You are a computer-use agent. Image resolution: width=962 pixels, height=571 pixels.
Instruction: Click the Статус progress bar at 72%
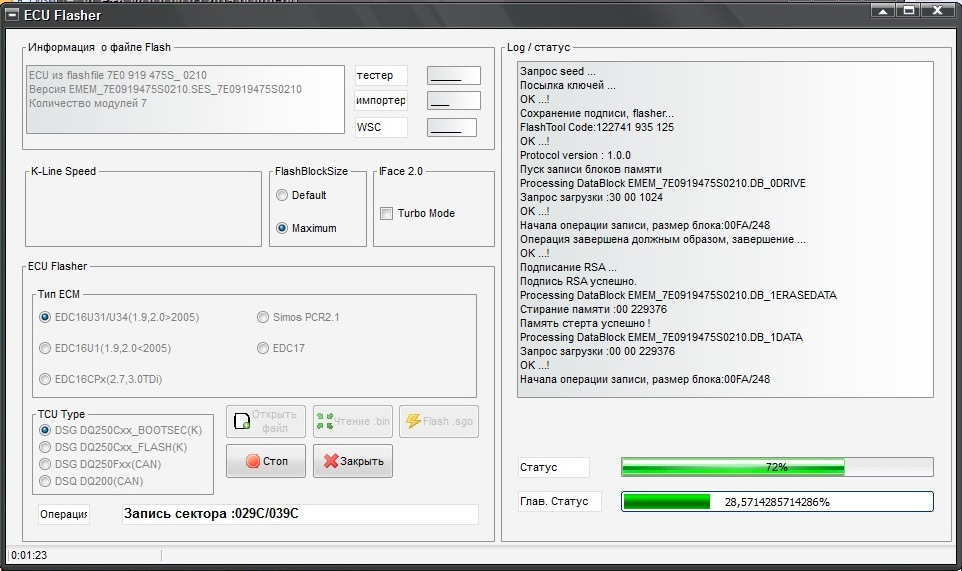coord(777,467)
